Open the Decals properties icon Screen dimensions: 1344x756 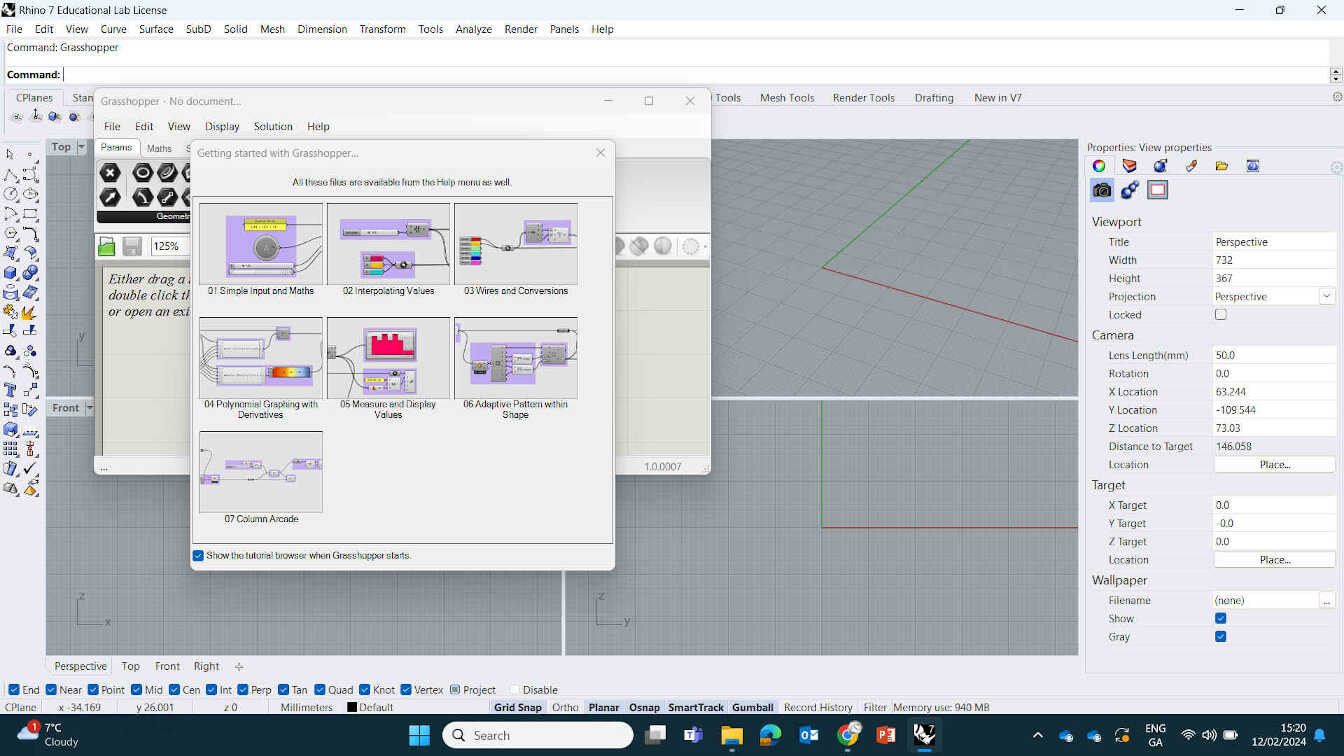coord(1191,166)
